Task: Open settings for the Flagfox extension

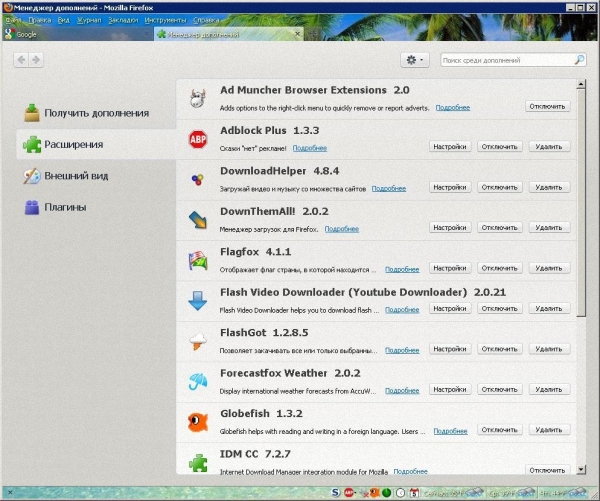Action: pyautogui.click(x=450, y=268)
